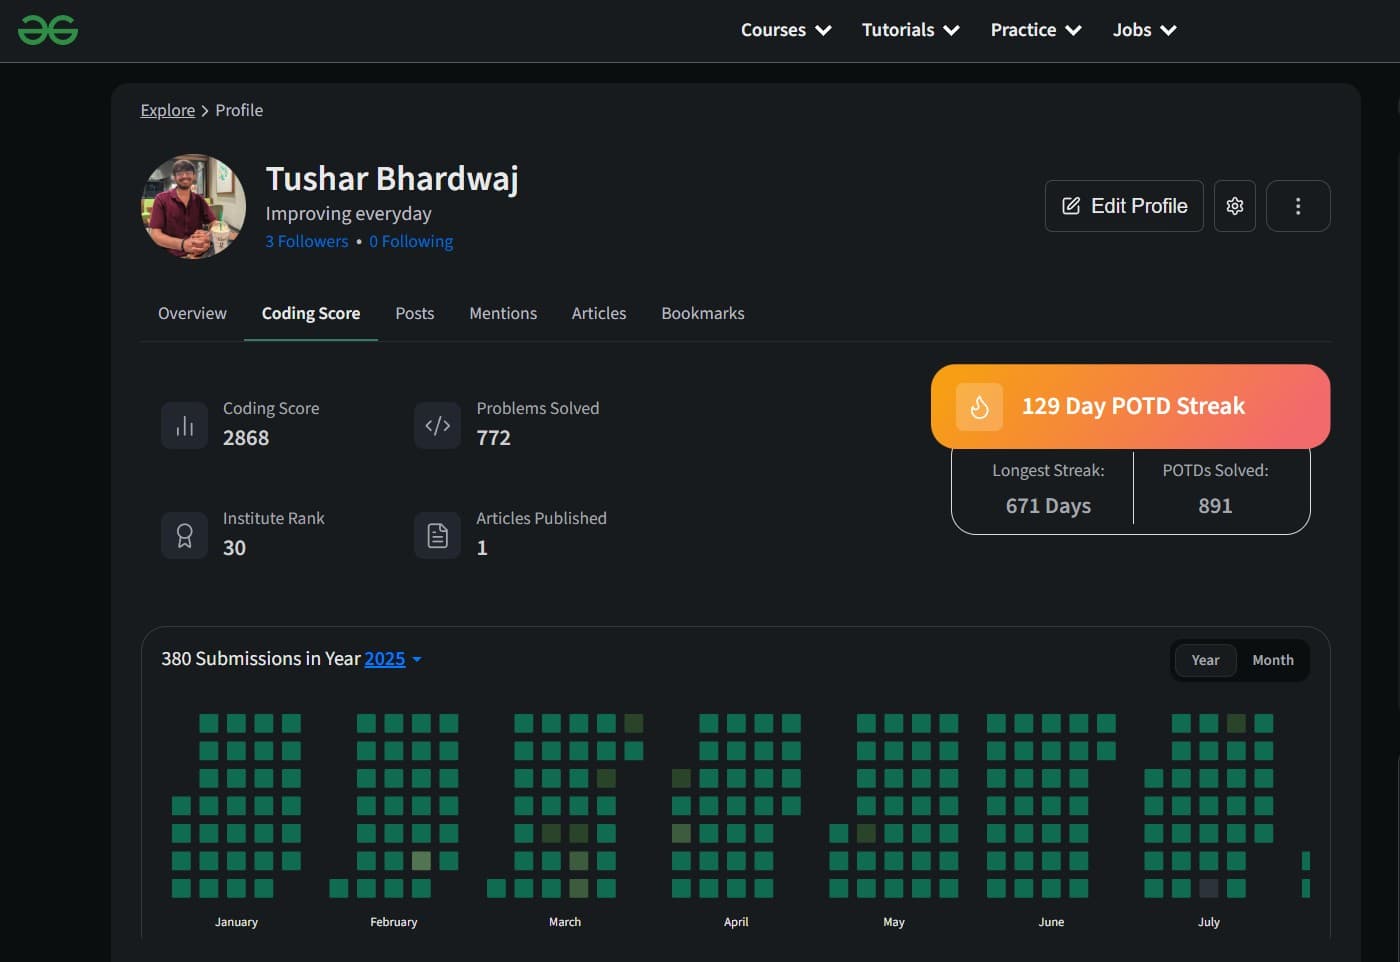Switch submissions view to Year

[x=1205, y=660]
